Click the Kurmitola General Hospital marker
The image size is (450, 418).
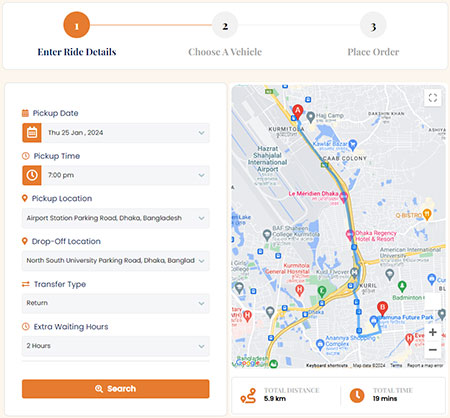pos(300,290)
